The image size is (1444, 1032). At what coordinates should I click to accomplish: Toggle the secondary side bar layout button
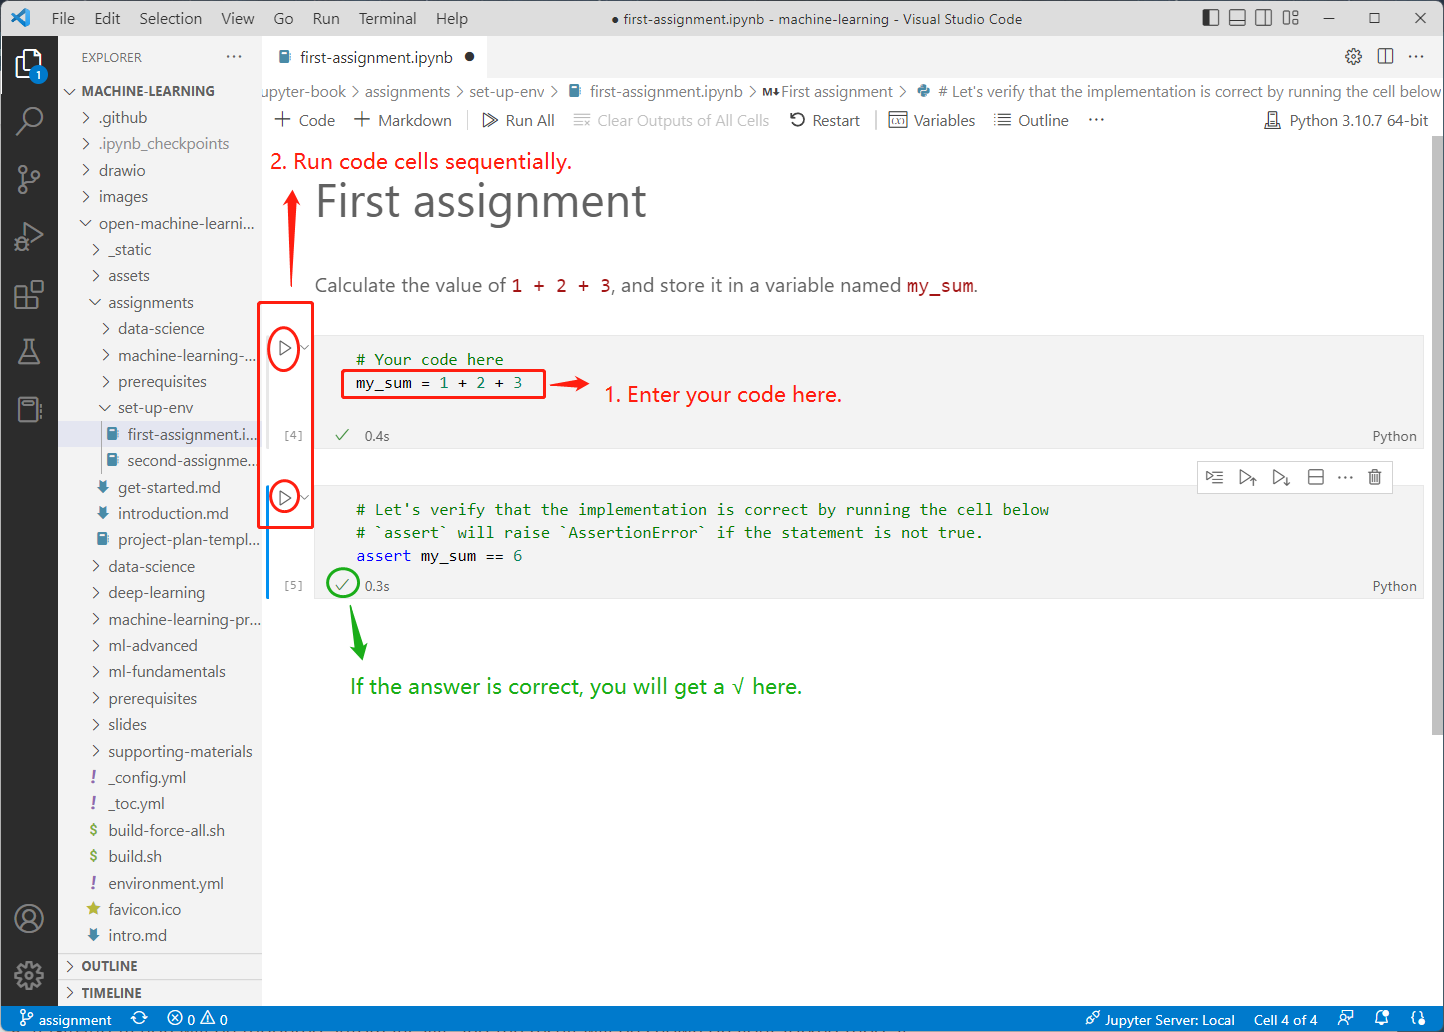pos(1264,18)
